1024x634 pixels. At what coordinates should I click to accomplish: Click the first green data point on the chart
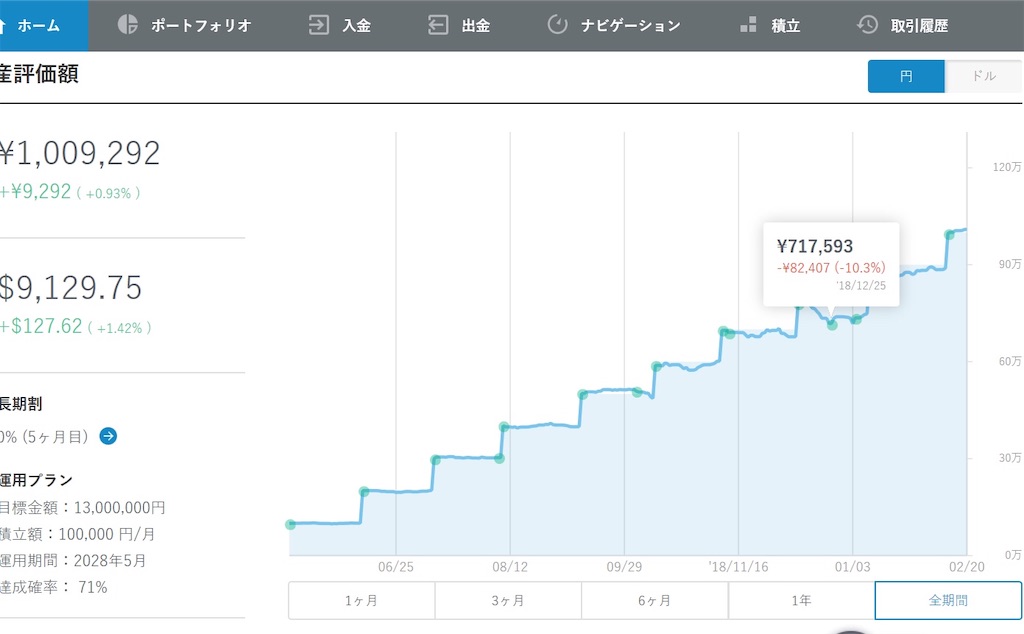290,524
